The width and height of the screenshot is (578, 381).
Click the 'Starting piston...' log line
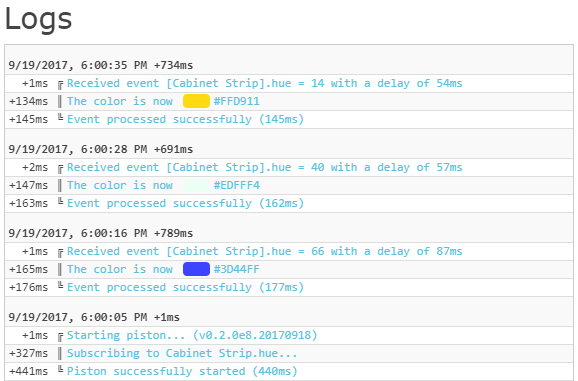192,335
